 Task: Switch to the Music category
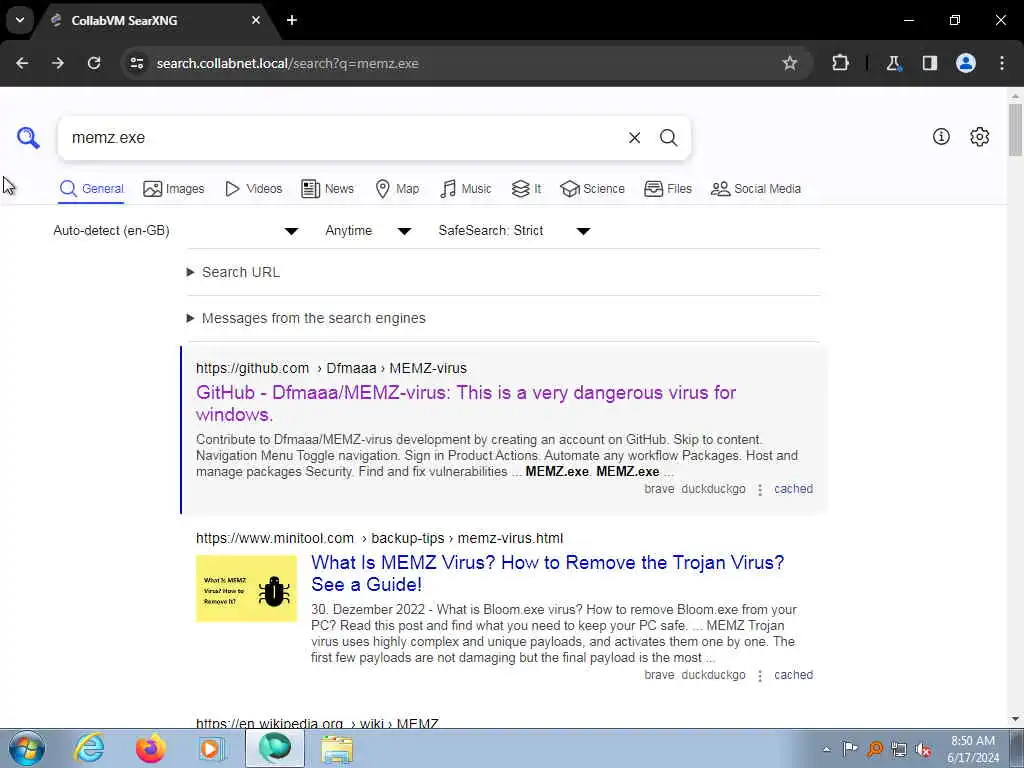pyautogui.click(x=466, y=189)
